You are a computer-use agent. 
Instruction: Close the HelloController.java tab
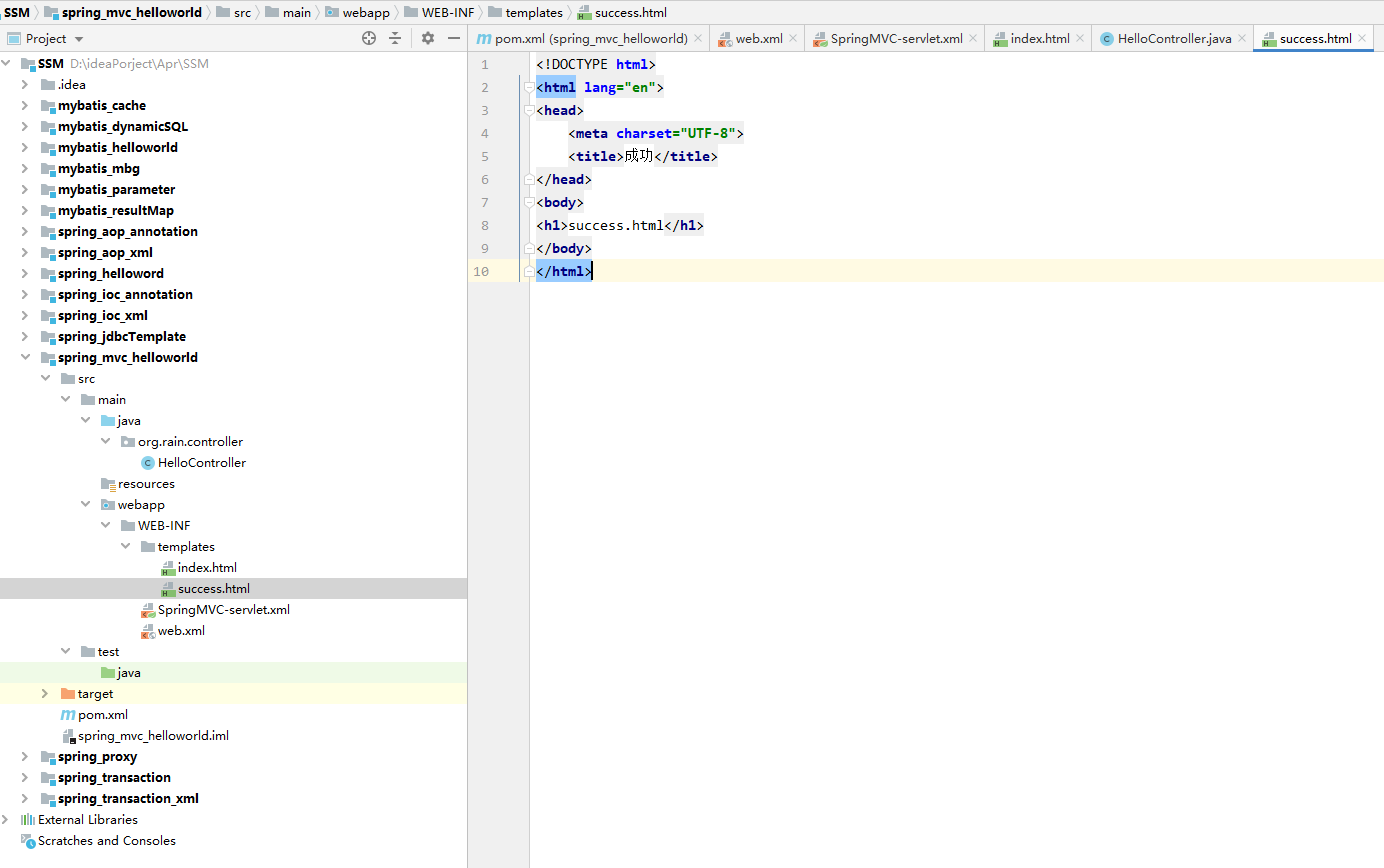tap(1242, 39)
